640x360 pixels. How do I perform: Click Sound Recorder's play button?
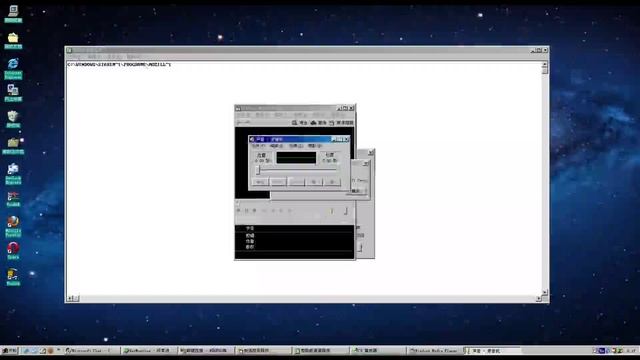[296, 182]
